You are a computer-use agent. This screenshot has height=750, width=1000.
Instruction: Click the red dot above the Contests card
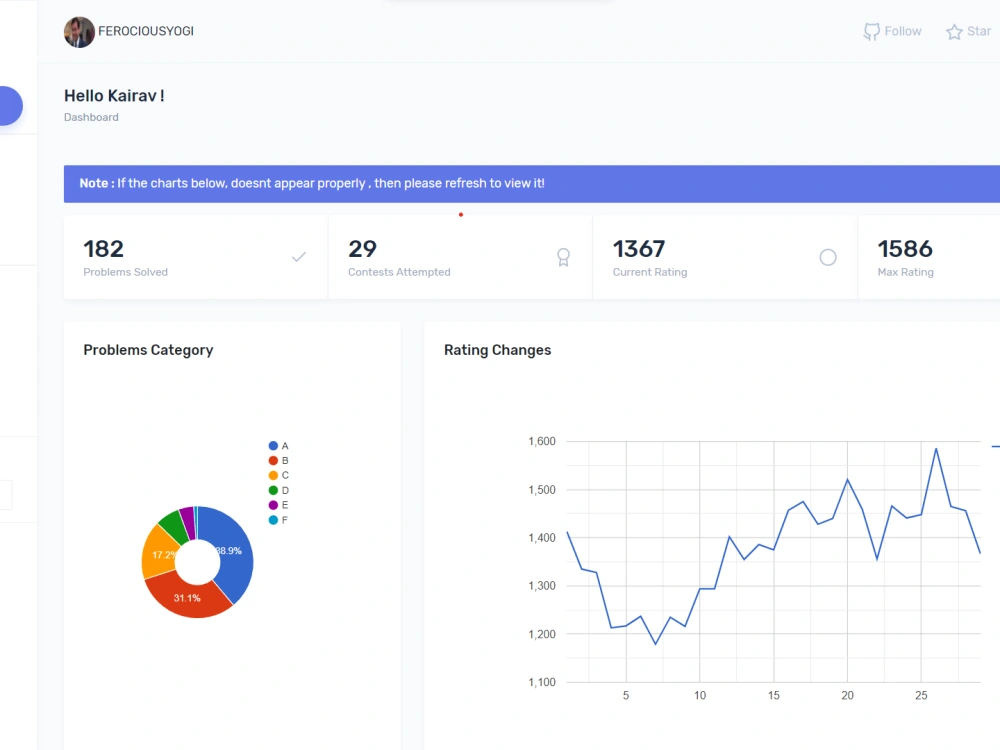pos(461,214)
